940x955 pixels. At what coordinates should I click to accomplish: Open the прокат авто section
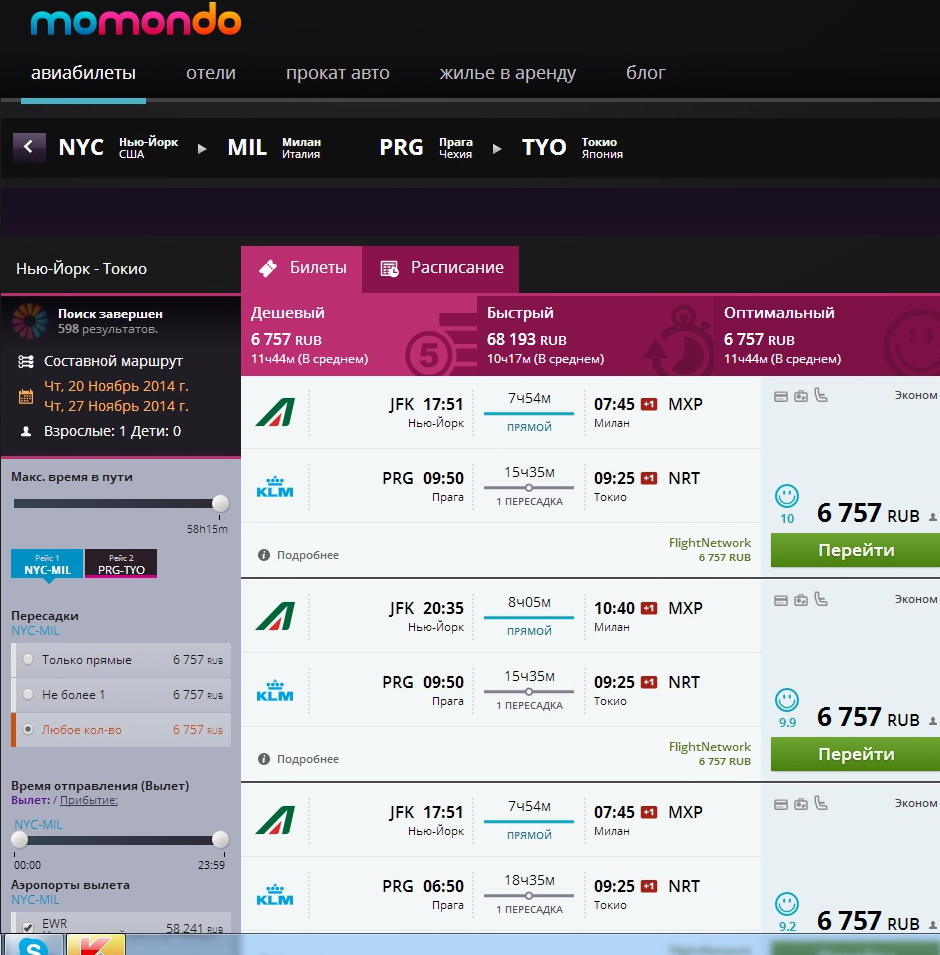pyautogui.click(x=337, y=72)
